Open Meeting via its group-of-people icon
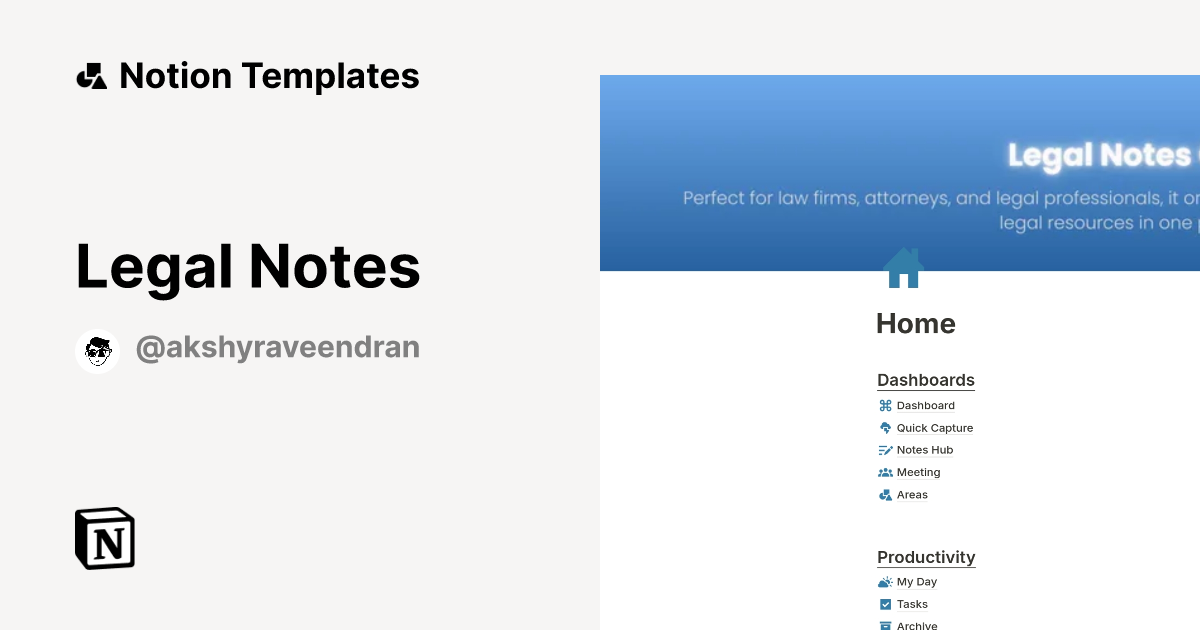The width and height of the screenshot is (1200, 630). (884, 472)
